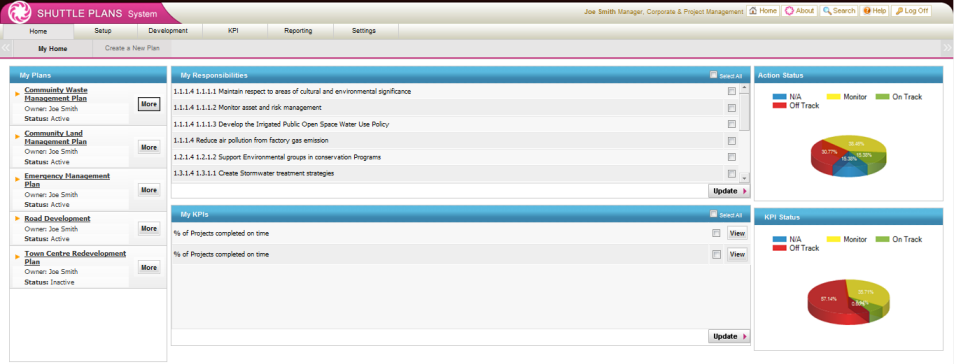Viewport: 954px width, 364px height.
Task: Check Select All in My Responsibilities
Action: point(713,75)
